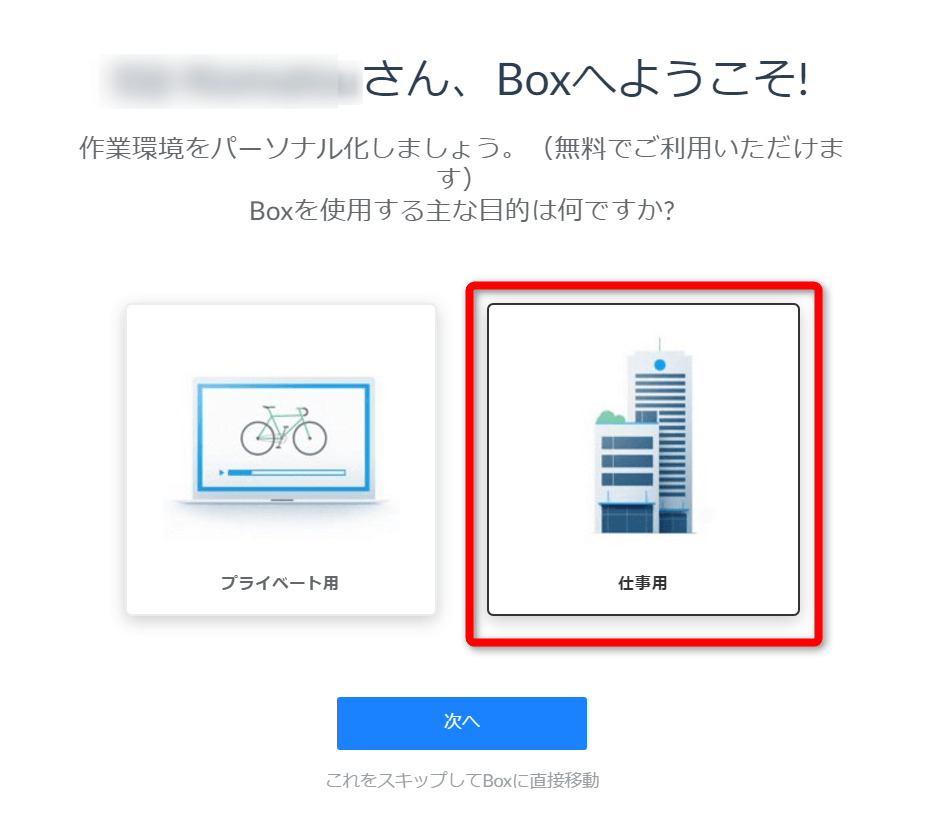Click the dark ground-floor entrance of the building
This screenshot has height=818, width=943.
tap(628, 518)
